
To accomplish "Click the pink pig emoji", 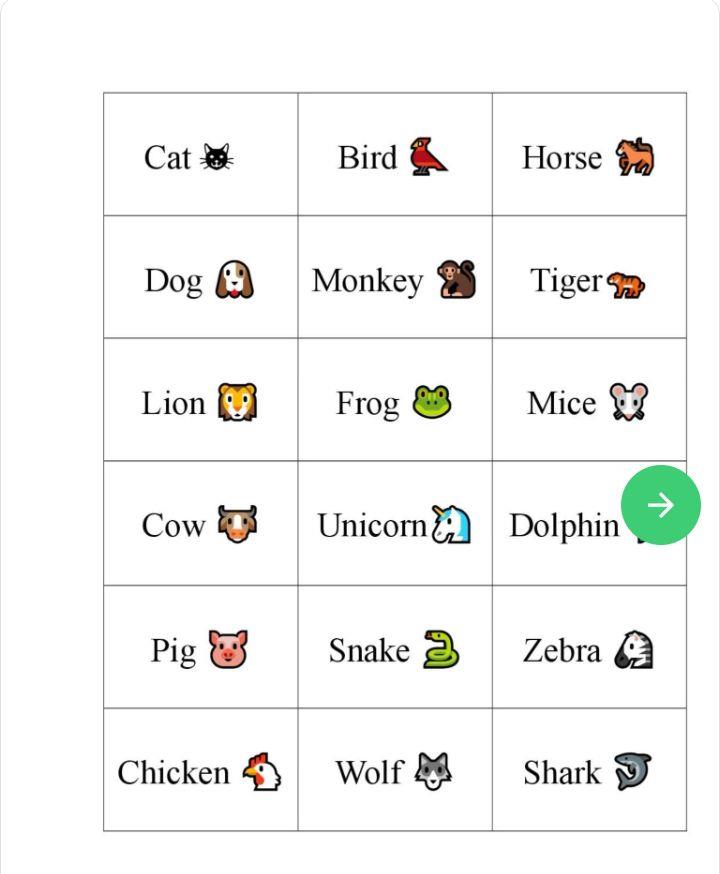I will coord(228,650).
